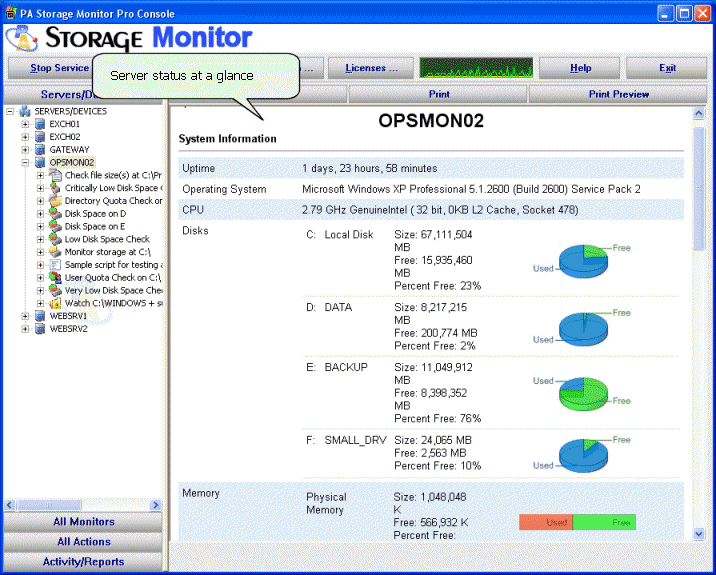This screenshot has height=575, width=716.
Task: Click the EXCH02 server icon
Action: (40, 137)
